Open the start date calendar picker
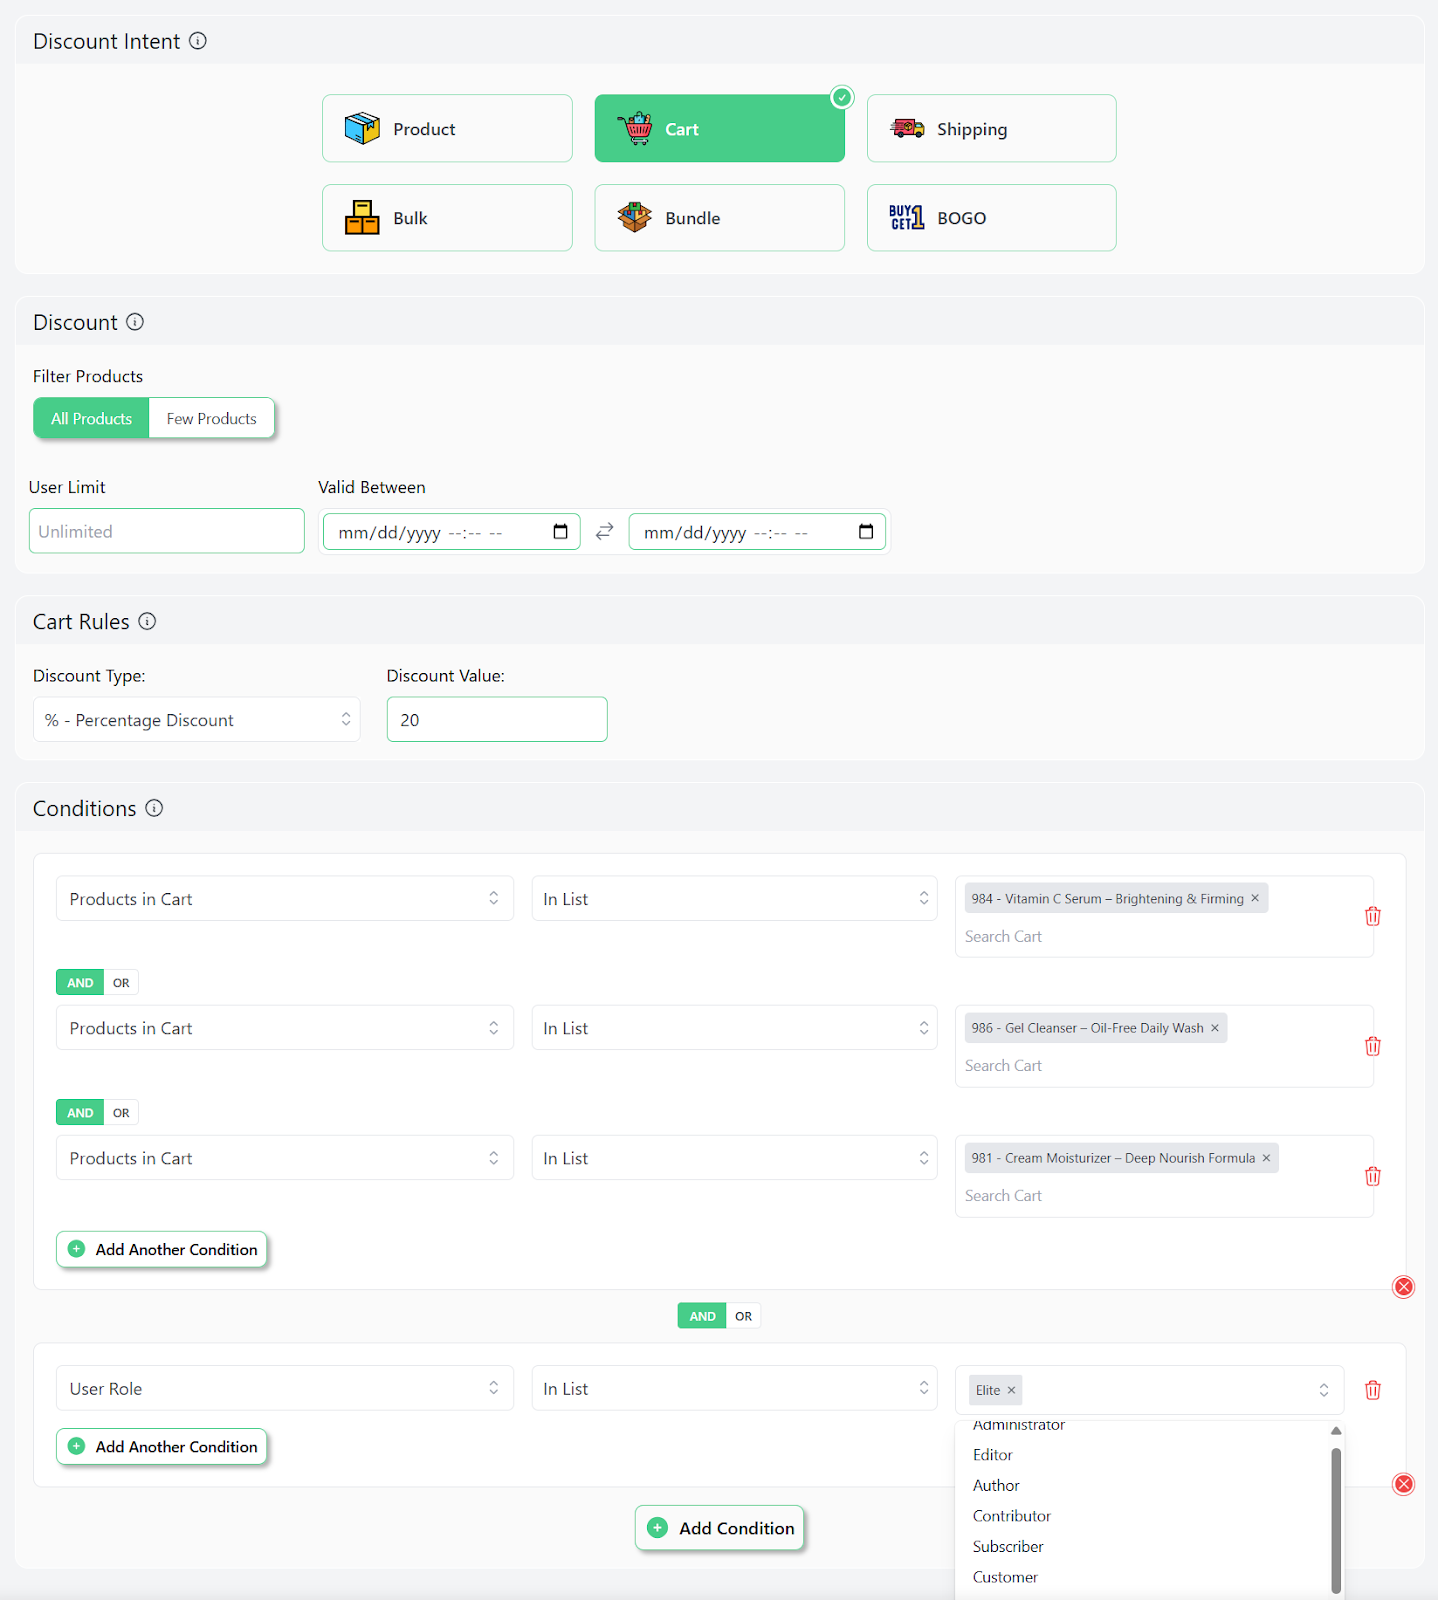This screenshot has width=1438, height=1600. pyautogui.click(x=561, y=532)
